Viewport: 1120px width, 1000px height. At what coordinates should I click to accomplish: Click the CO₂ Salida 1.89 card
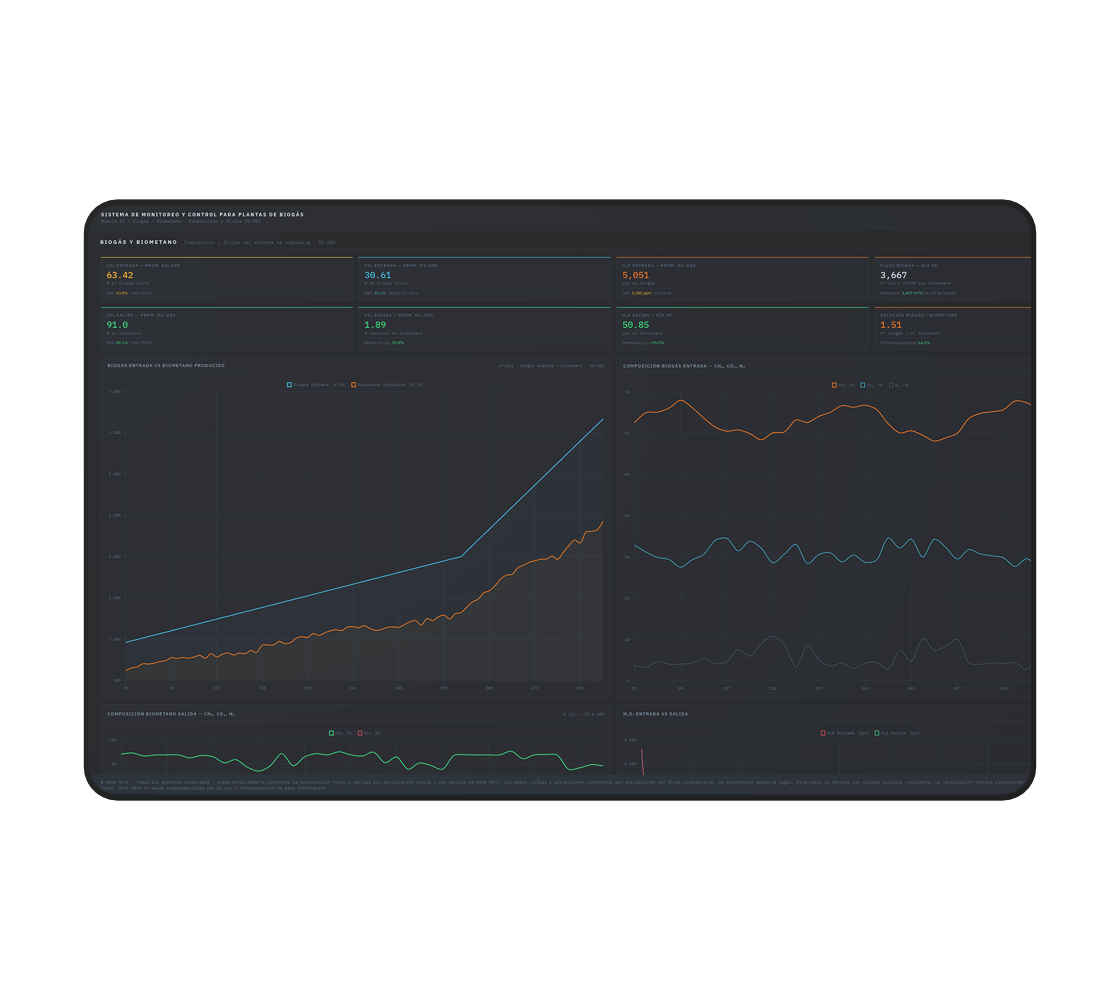pos(484,329)
